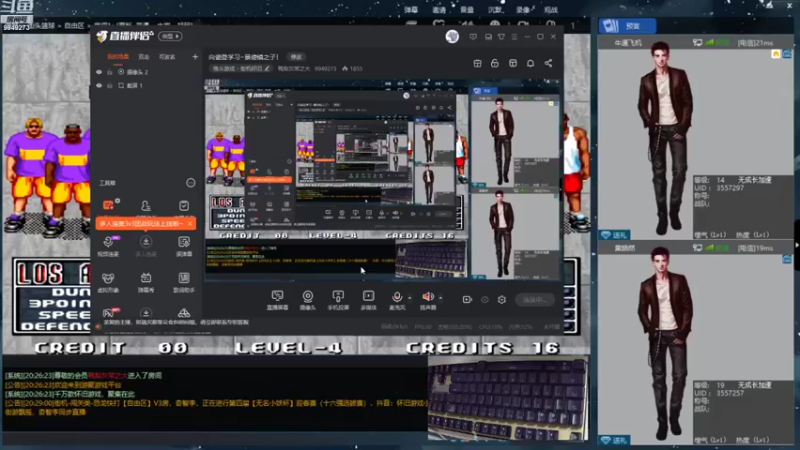Open the 工具箱 tool at the end of the 虚拟形象 row

point(184,282)
